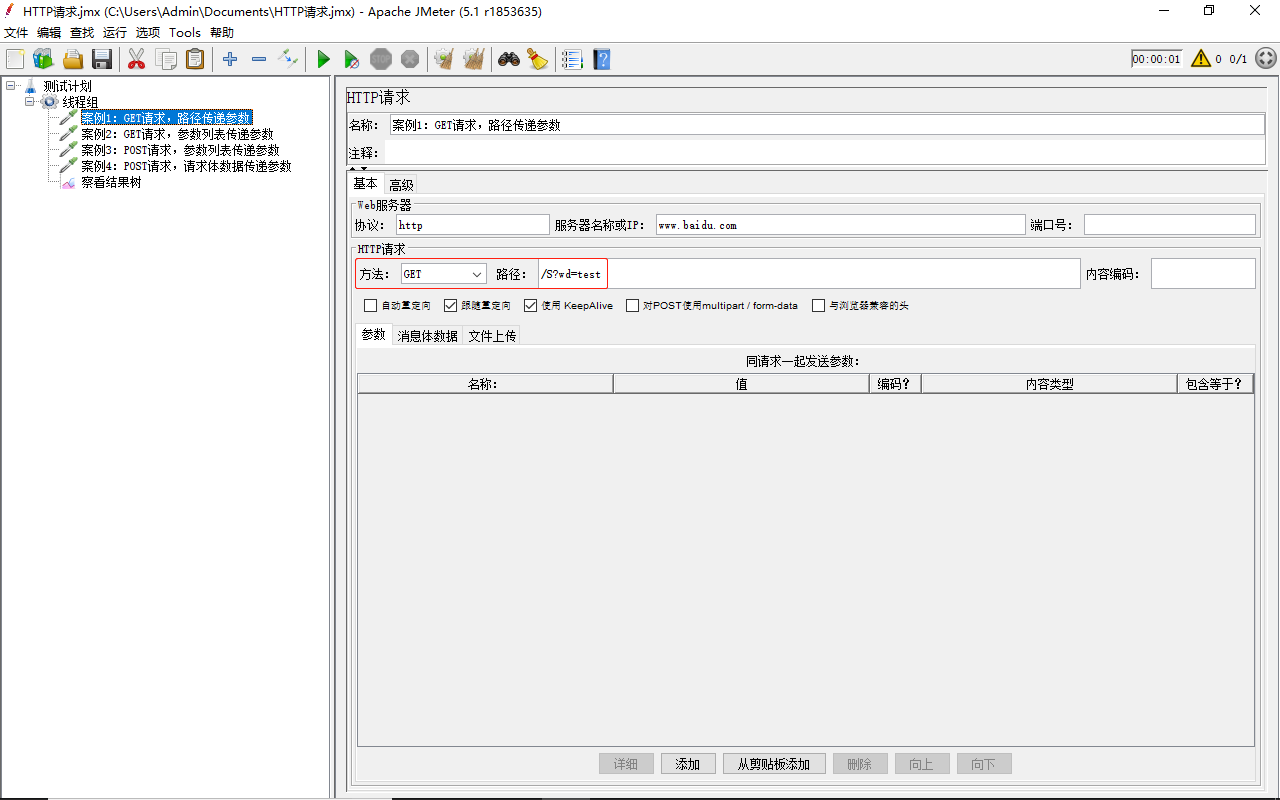Open the 选项 menu
Viewport: 1280px width, 800px height.
[148, 33]
